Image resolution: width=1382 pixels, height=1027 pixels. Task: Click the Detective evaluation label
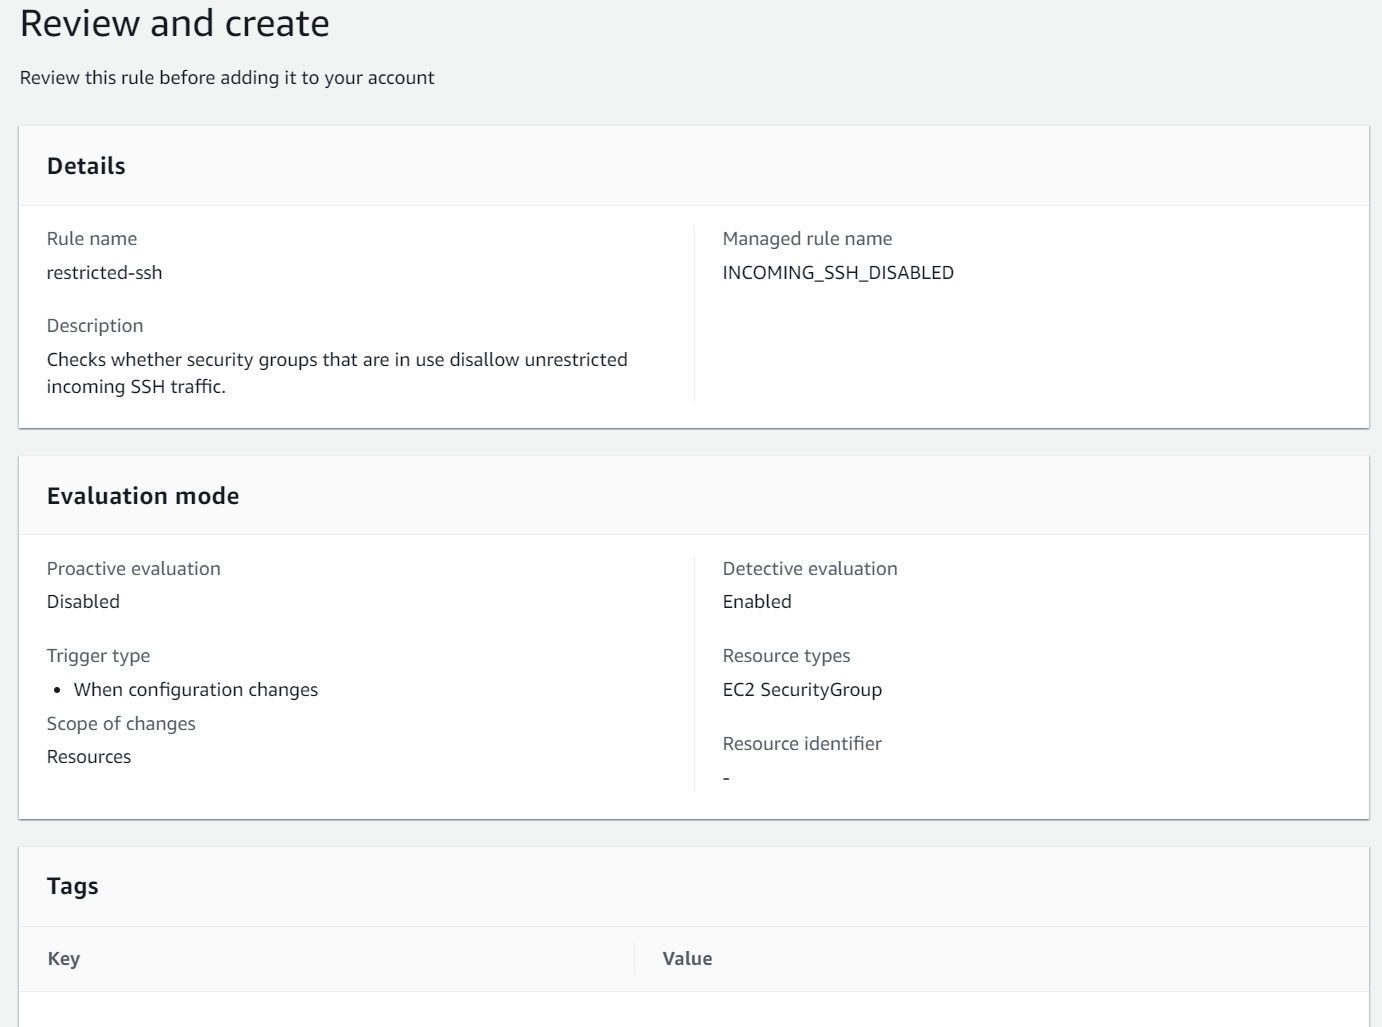click(809, 569)
